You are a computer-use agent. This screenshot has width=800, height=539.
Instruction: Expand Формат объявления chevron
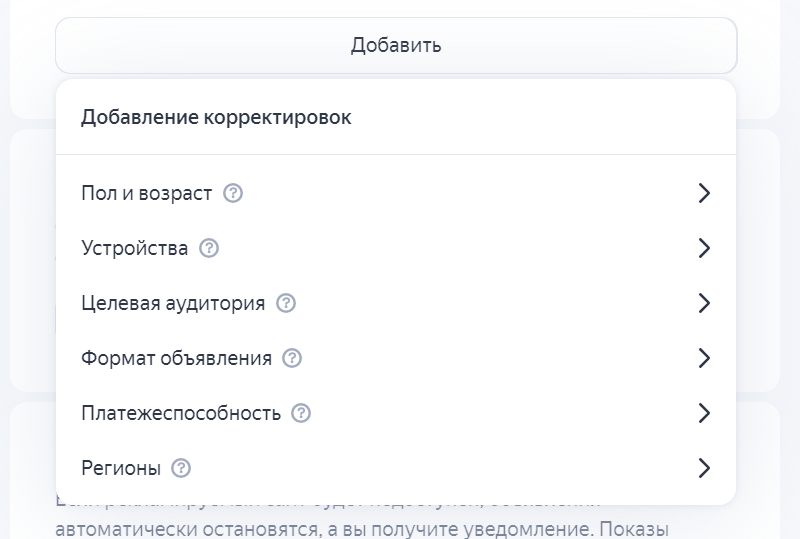(x=704, y=358)
